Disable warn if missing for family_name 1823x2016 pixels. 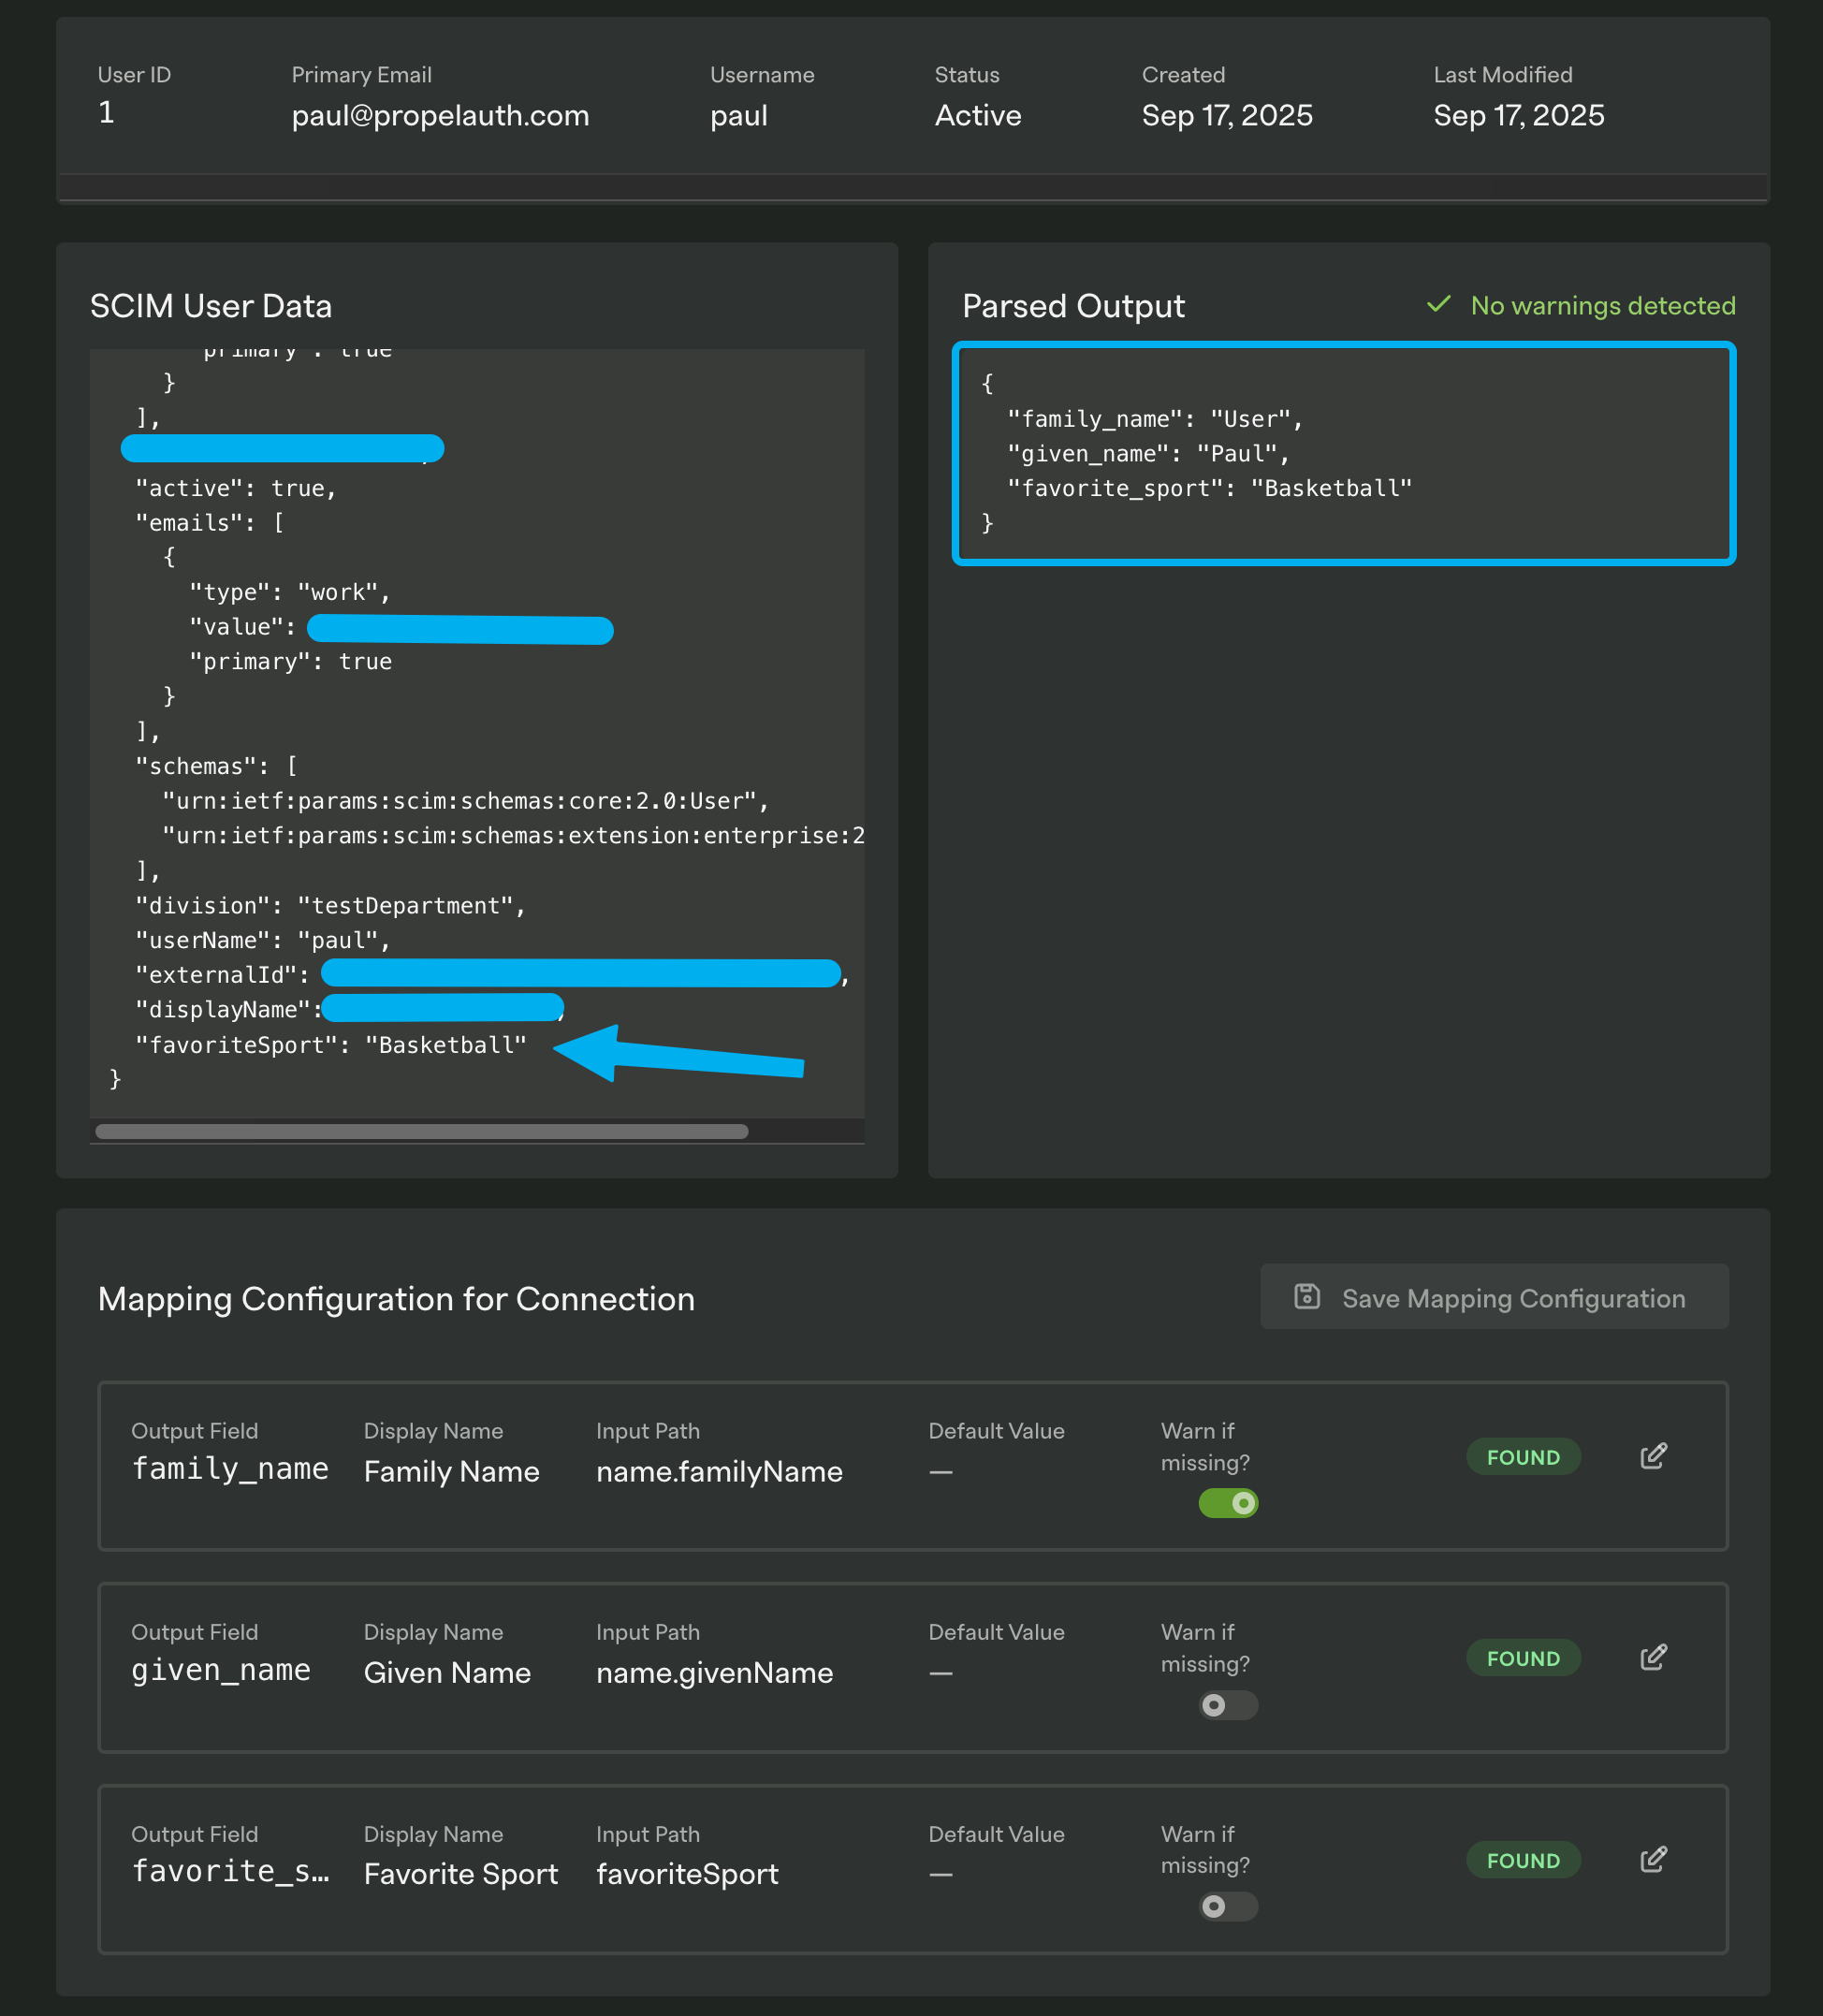(x=1228, y=1503)
